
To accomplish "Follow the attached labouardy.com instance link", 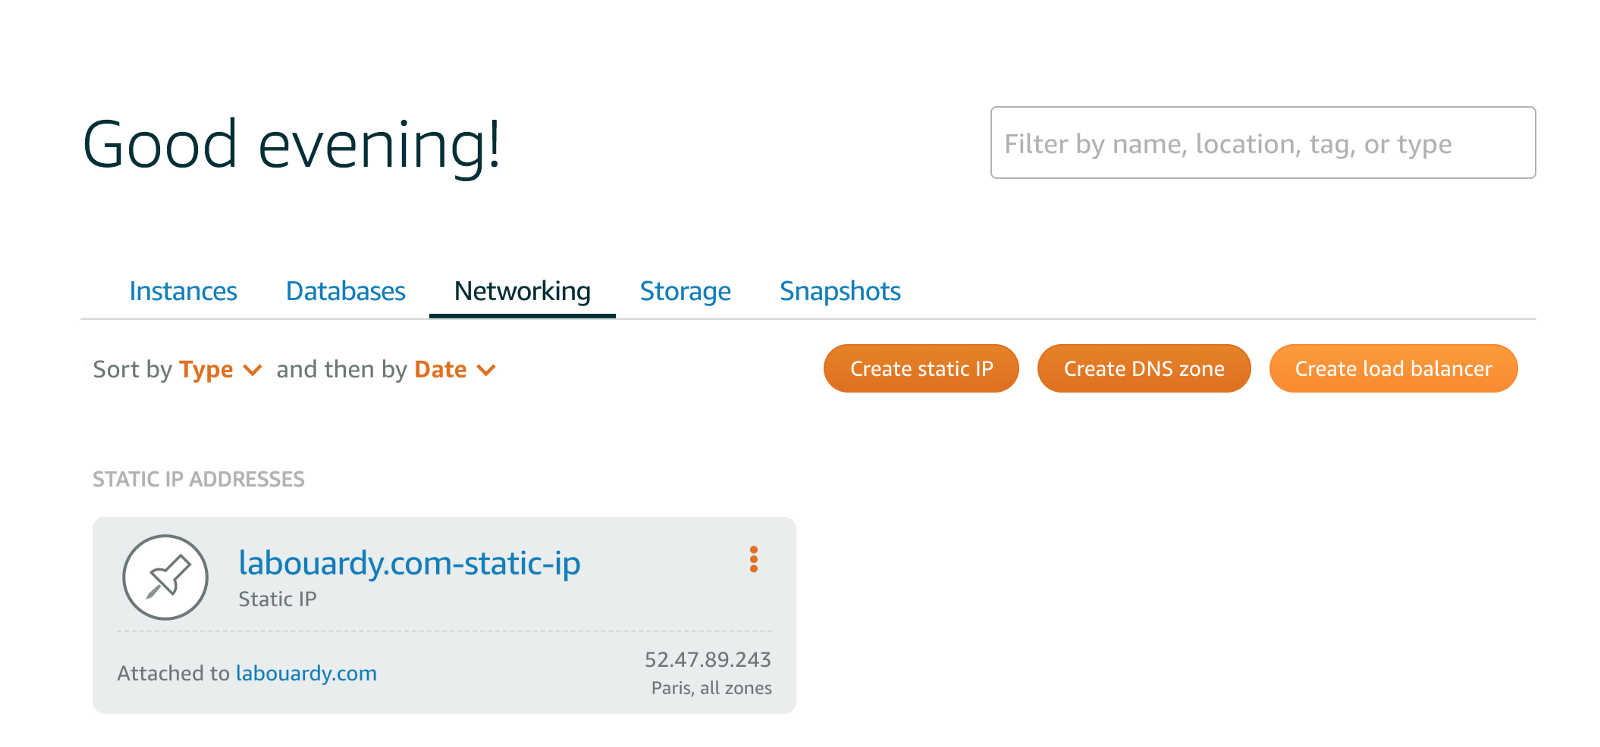I will (306, 673).
